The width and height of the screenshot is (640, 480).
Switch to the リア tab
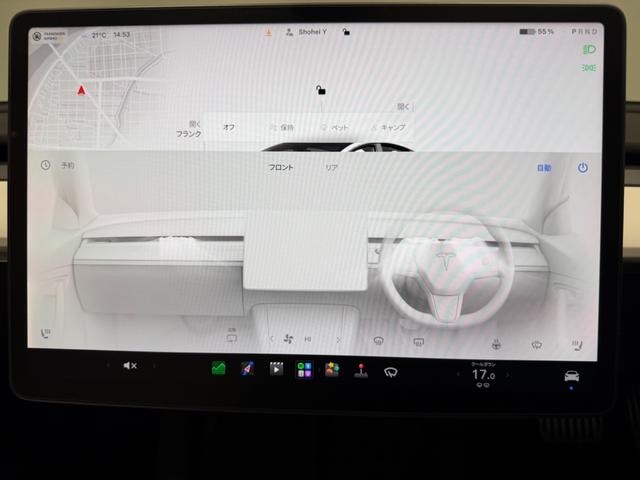click(331, 167)
